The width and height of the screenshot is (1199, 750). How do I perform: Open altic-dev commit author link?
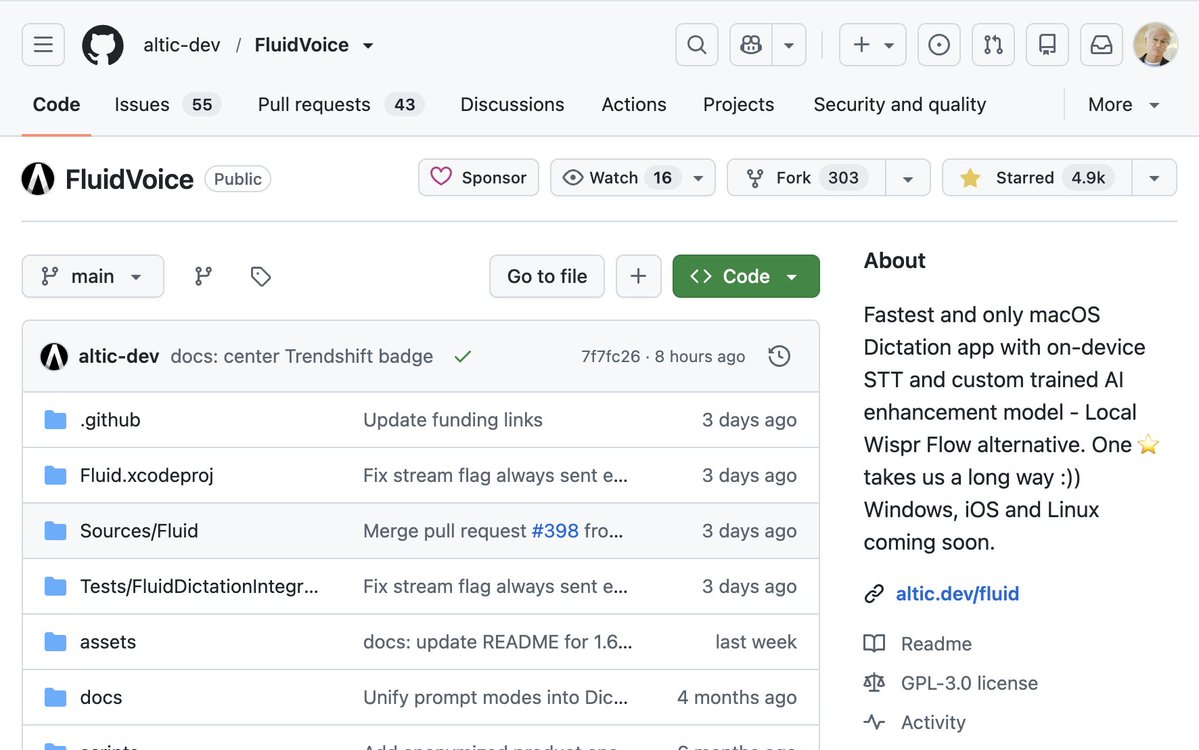click(x=119, y=356)
